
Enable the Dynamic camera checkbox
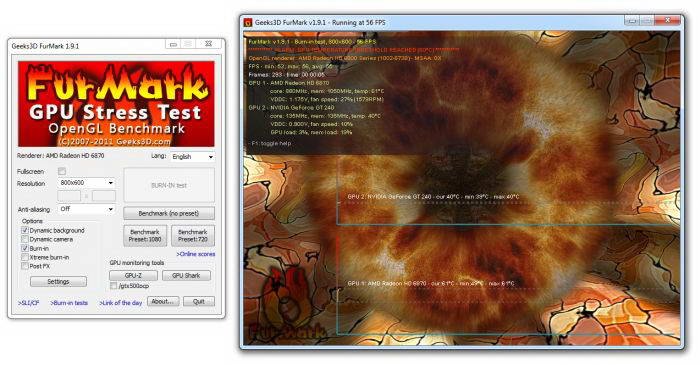click(x=25, y=239)
